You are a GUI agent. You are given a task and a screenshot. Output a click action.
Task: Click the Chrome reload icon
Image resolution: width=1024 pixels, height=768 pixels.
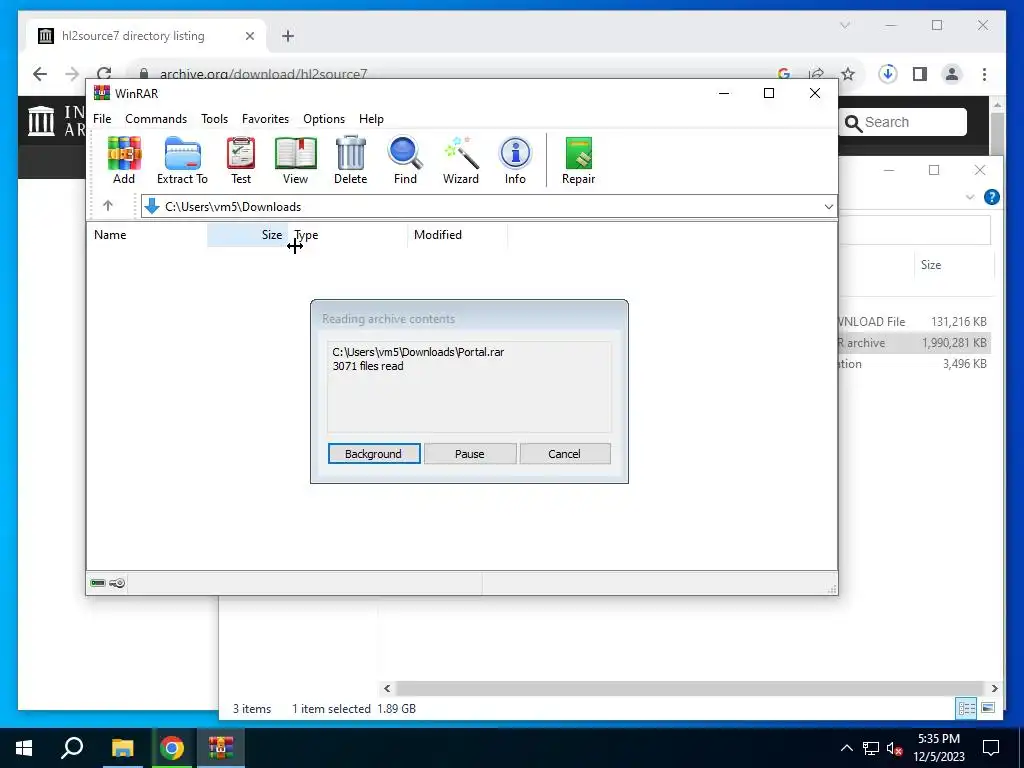click(x=104, y=74)
